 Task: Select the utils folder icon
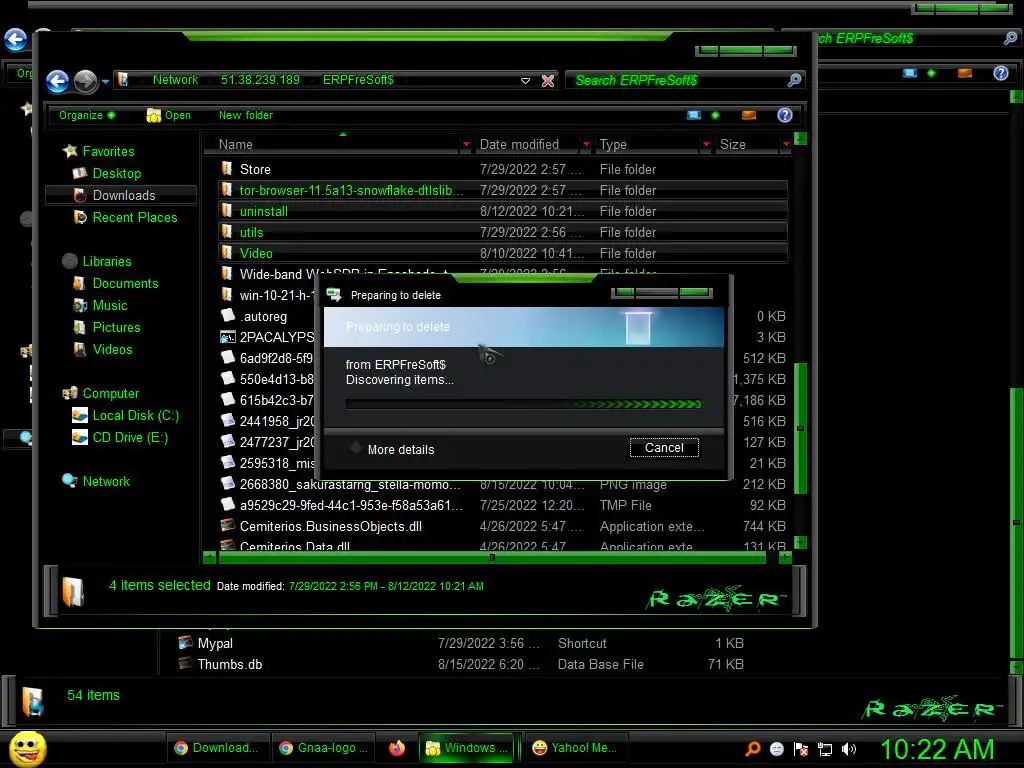(x=227, y=232)
